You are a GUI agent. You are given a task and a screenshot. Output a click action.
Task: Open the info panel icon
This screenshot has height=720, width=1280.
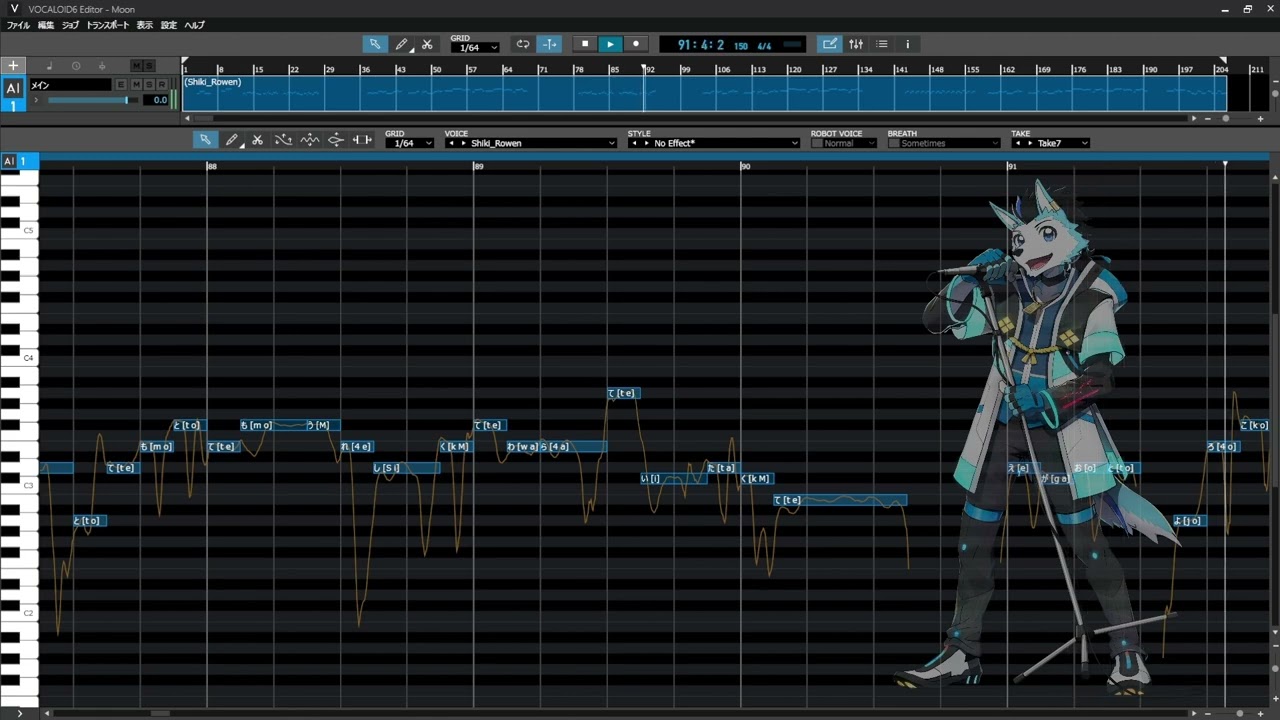908,44
